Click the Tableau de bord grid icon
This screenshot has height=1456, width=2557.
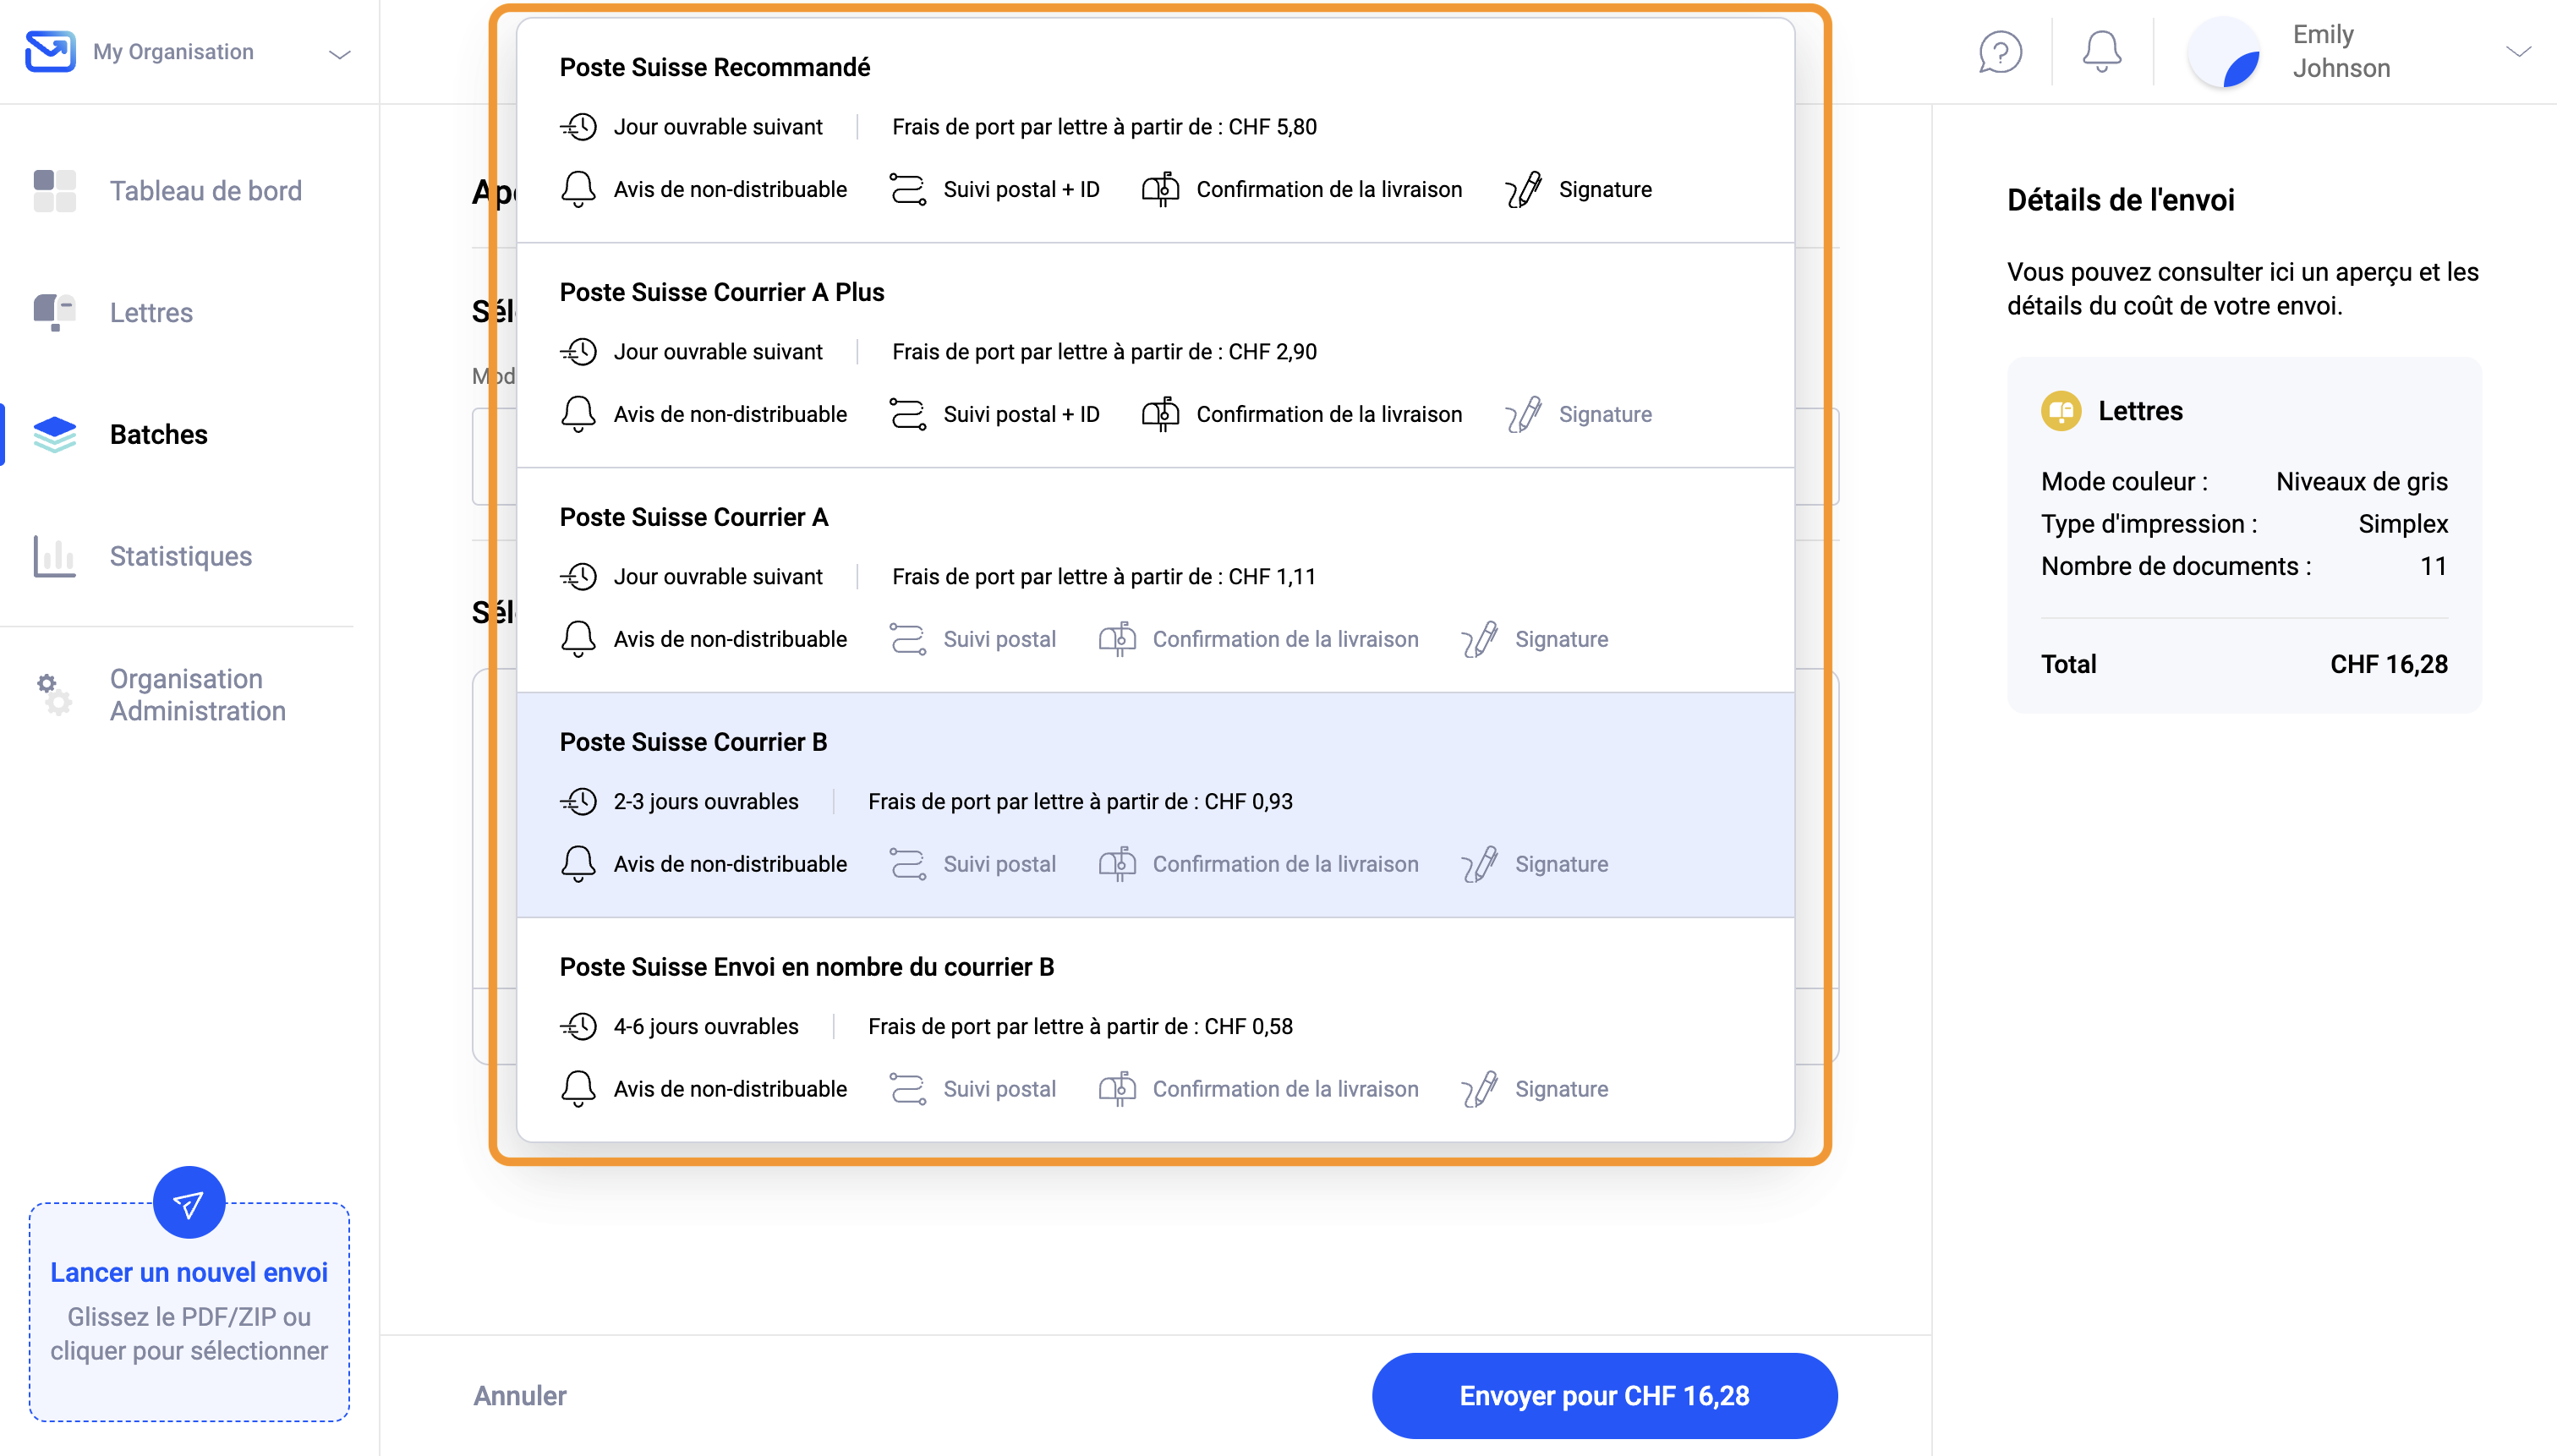pyautogui.click(x=55, y=191)
